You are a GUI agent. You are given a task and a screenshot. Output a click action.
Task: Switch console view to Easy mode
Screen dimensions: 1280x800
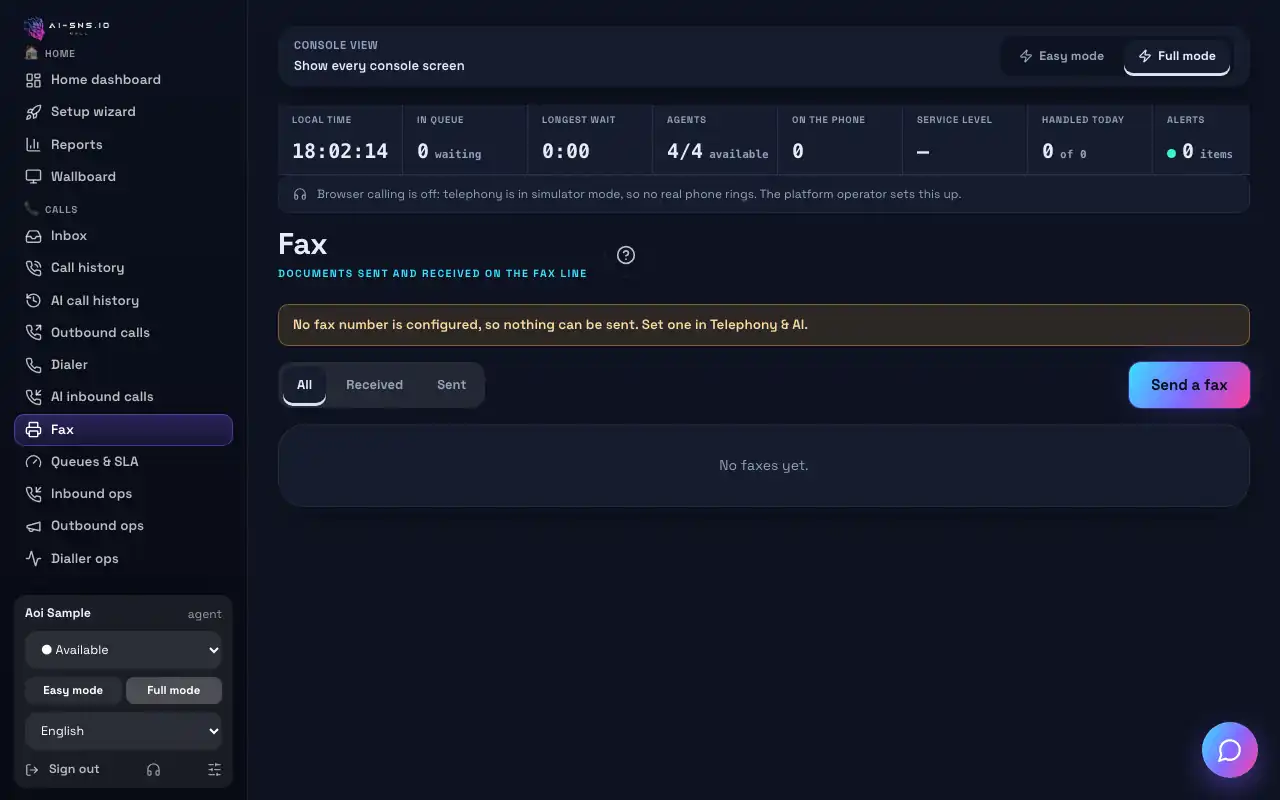(1062, 56)
